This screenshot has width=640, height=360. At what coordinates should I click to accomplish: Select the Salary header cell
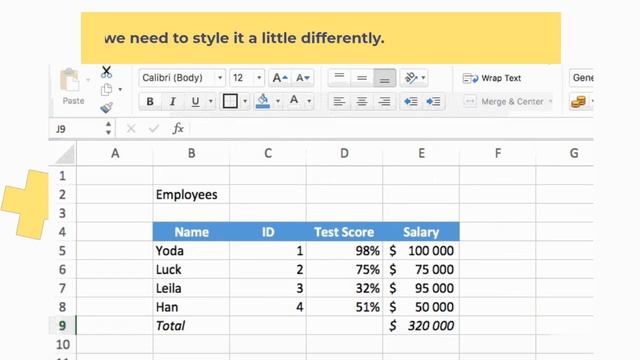pos(421,232)
